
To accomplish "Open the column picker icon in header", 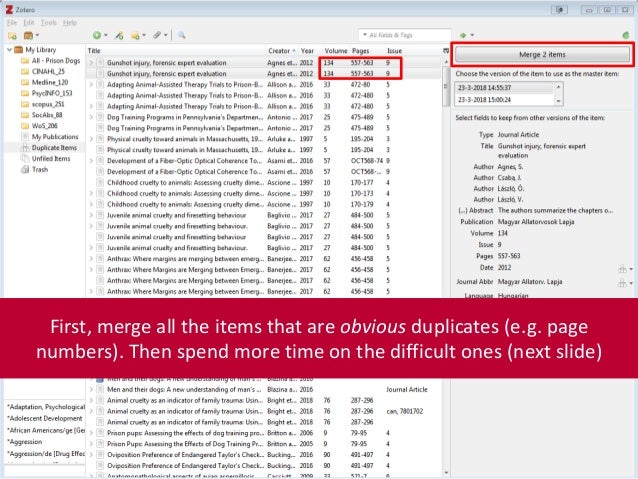I will (446, 51).
